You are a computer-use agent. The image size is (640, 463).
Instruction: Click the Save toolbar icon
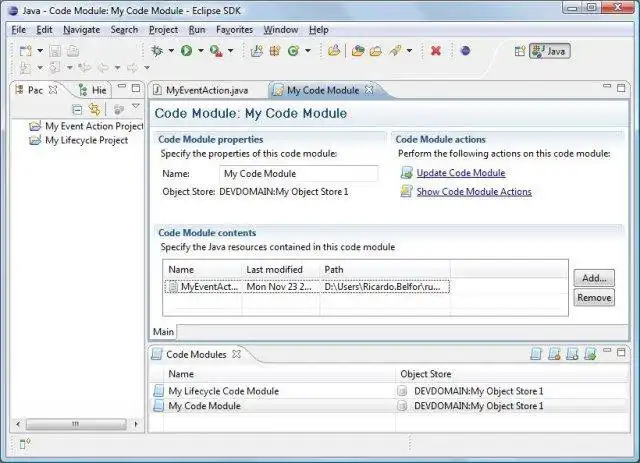(55, 51)
